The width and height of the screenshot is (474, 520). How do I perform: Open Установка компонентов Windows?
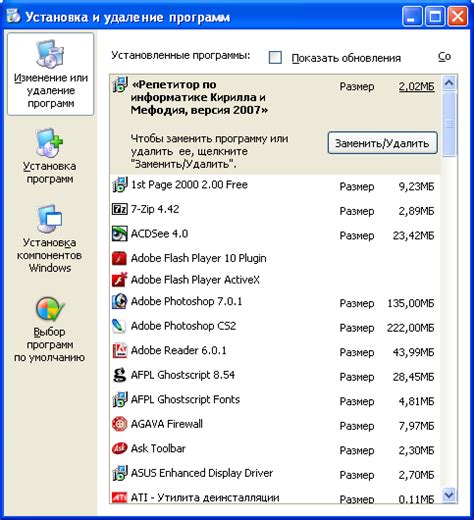[49, 239]
